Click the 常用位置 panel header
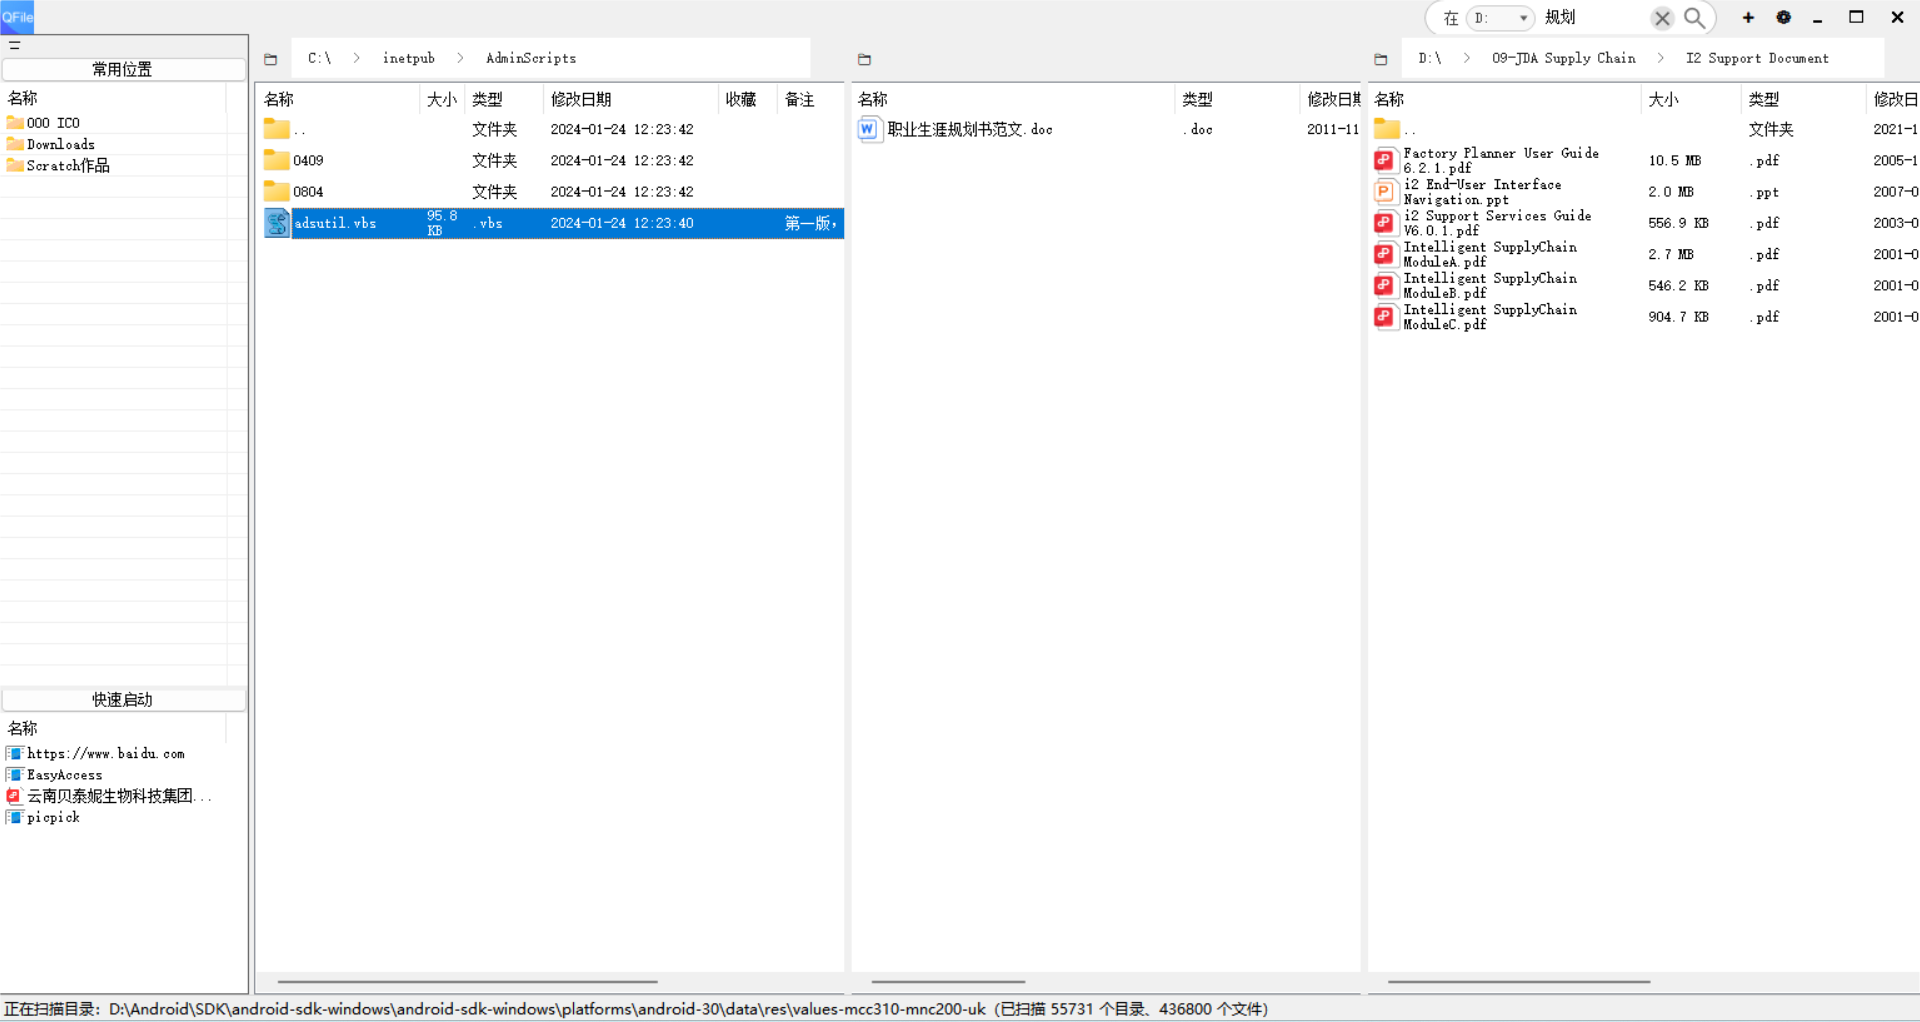The width and height of the screenshot is (1920, 1022). [x=123, y=69]
